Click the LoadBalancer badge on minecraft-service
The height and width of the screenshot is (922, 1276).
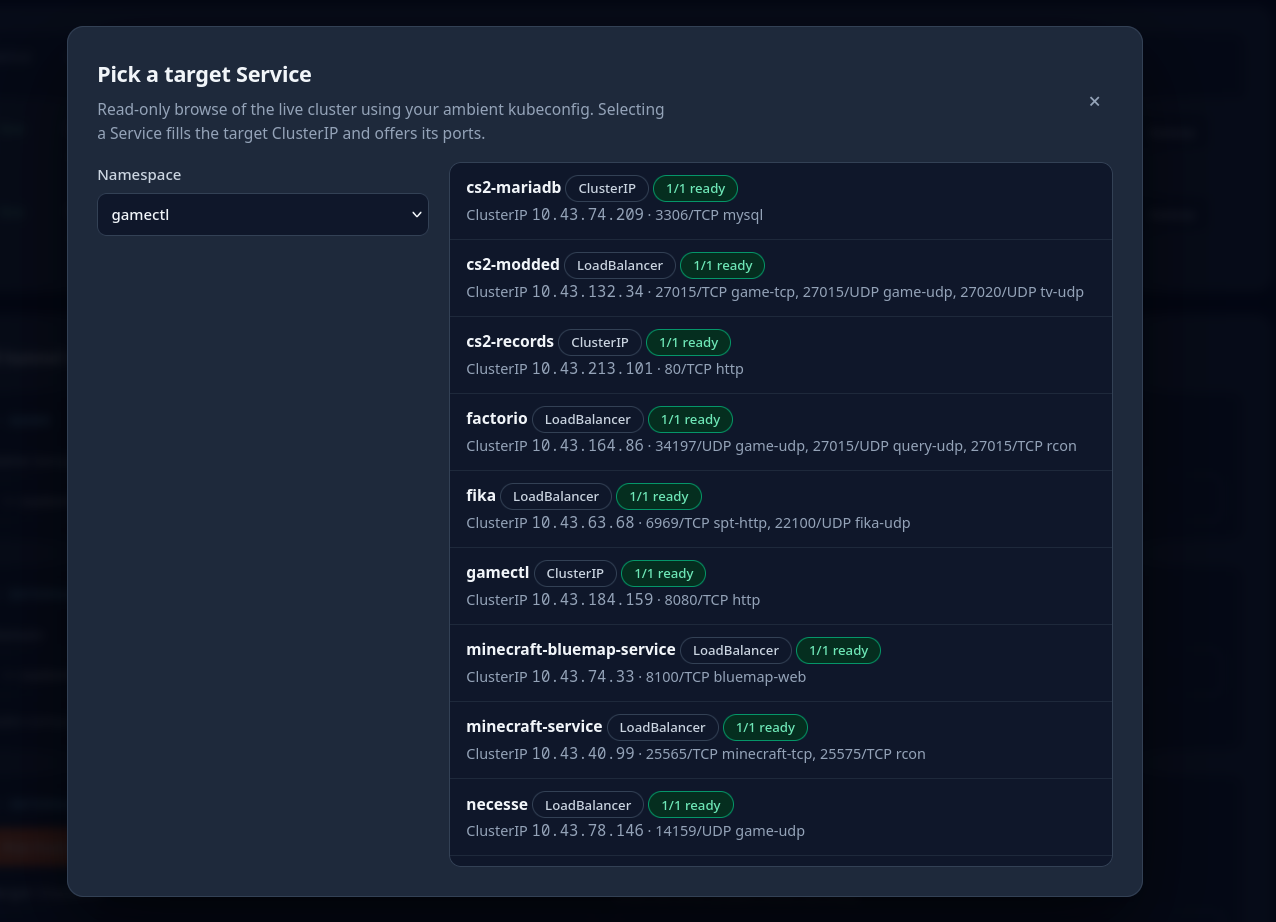(663, 727)
